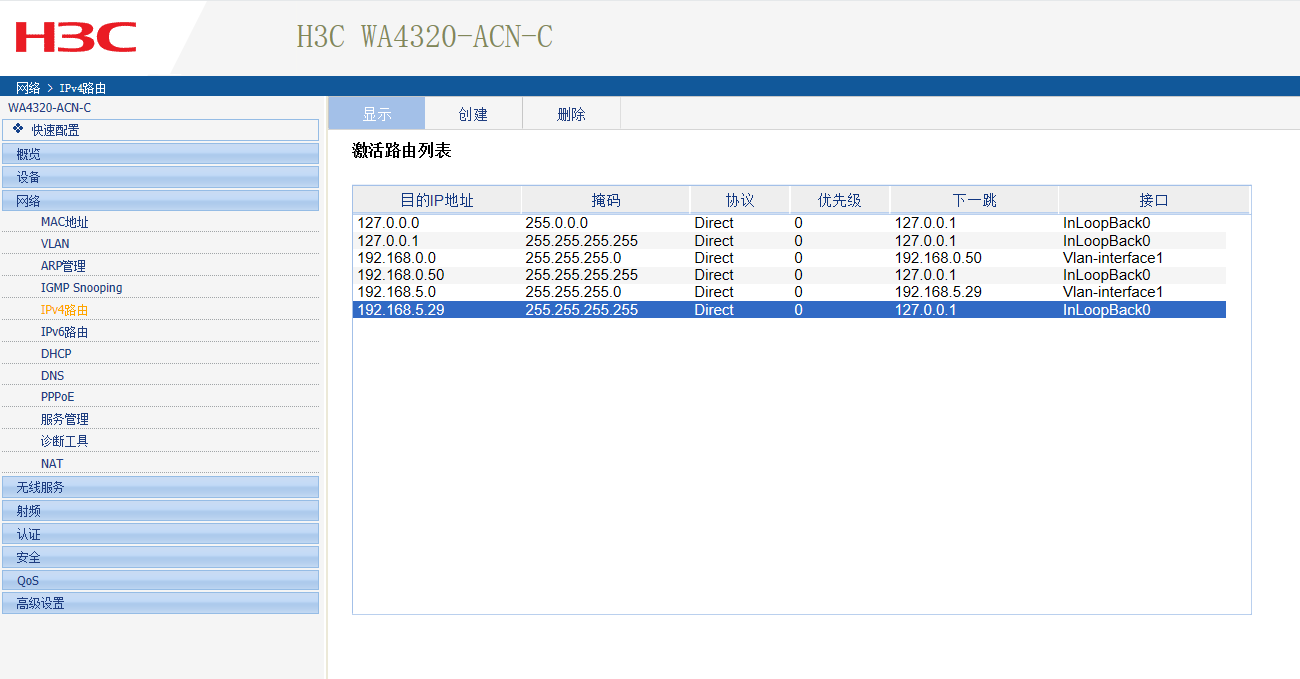Click next hop 192.168.0.50 cell

coord(938,258)
